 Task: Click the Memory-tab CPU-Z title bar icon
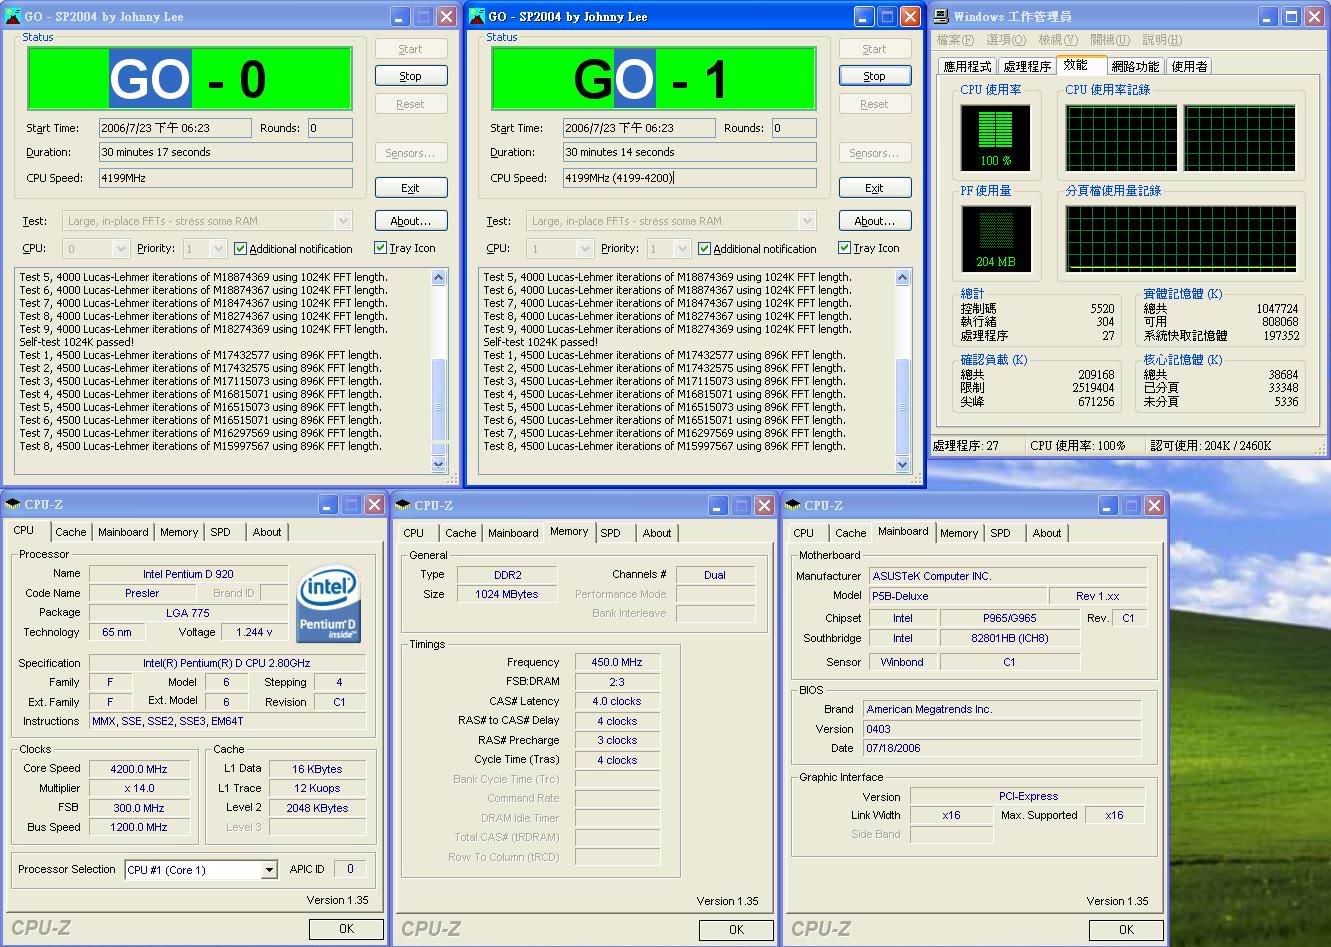[x=403, y=505]
